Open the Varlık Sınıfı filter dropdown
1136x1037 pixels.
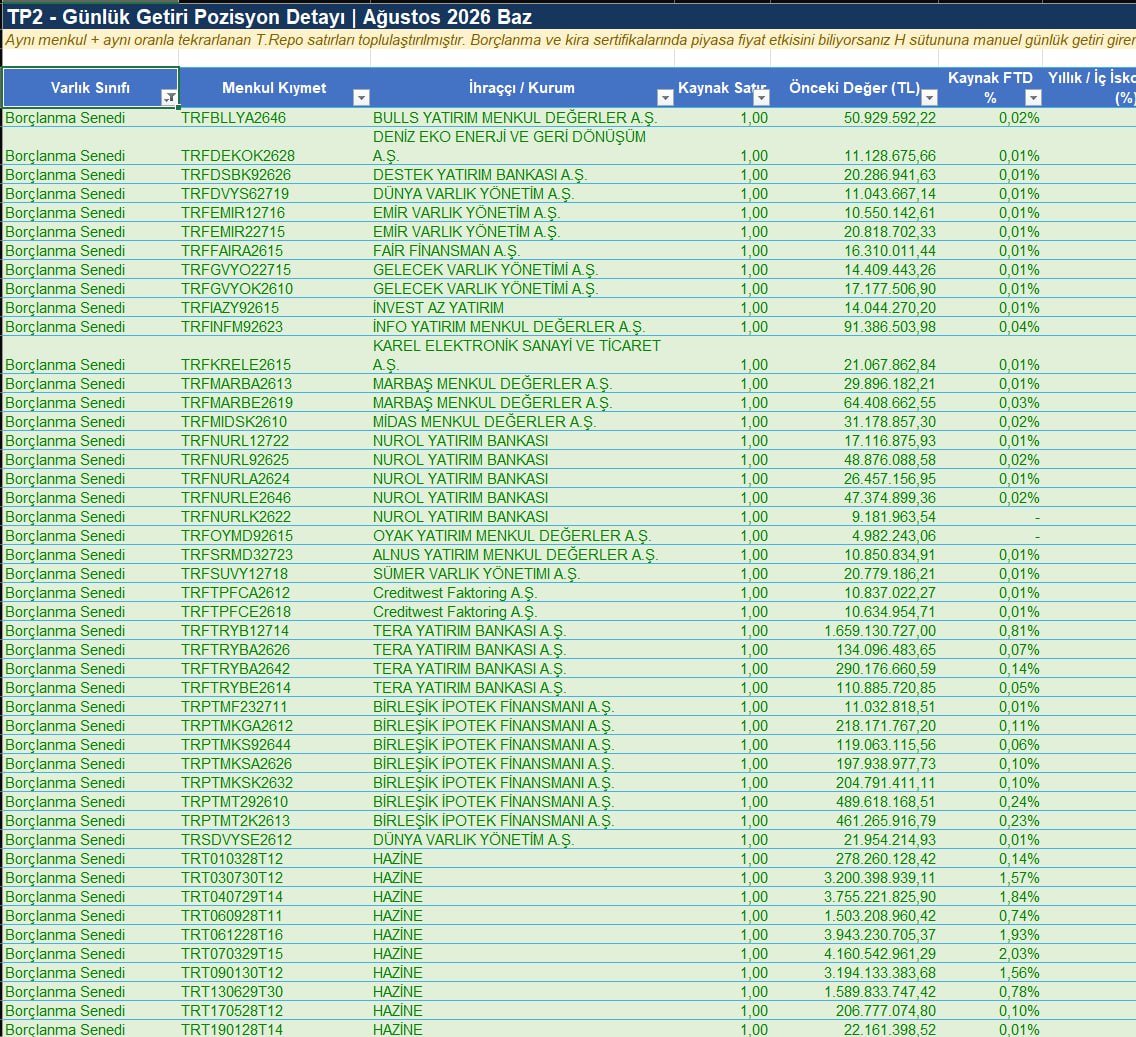[170, 98]
